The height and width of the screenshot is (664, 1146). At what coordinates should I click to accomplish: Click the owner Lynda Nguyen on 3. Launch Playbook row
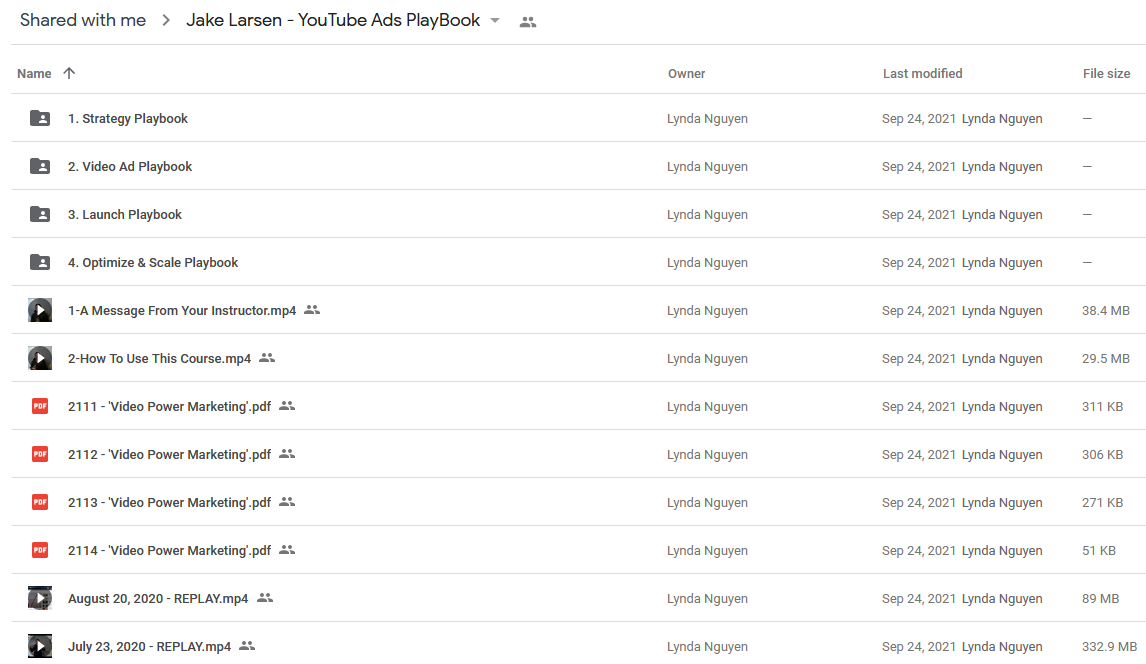[x=707, y=215]
